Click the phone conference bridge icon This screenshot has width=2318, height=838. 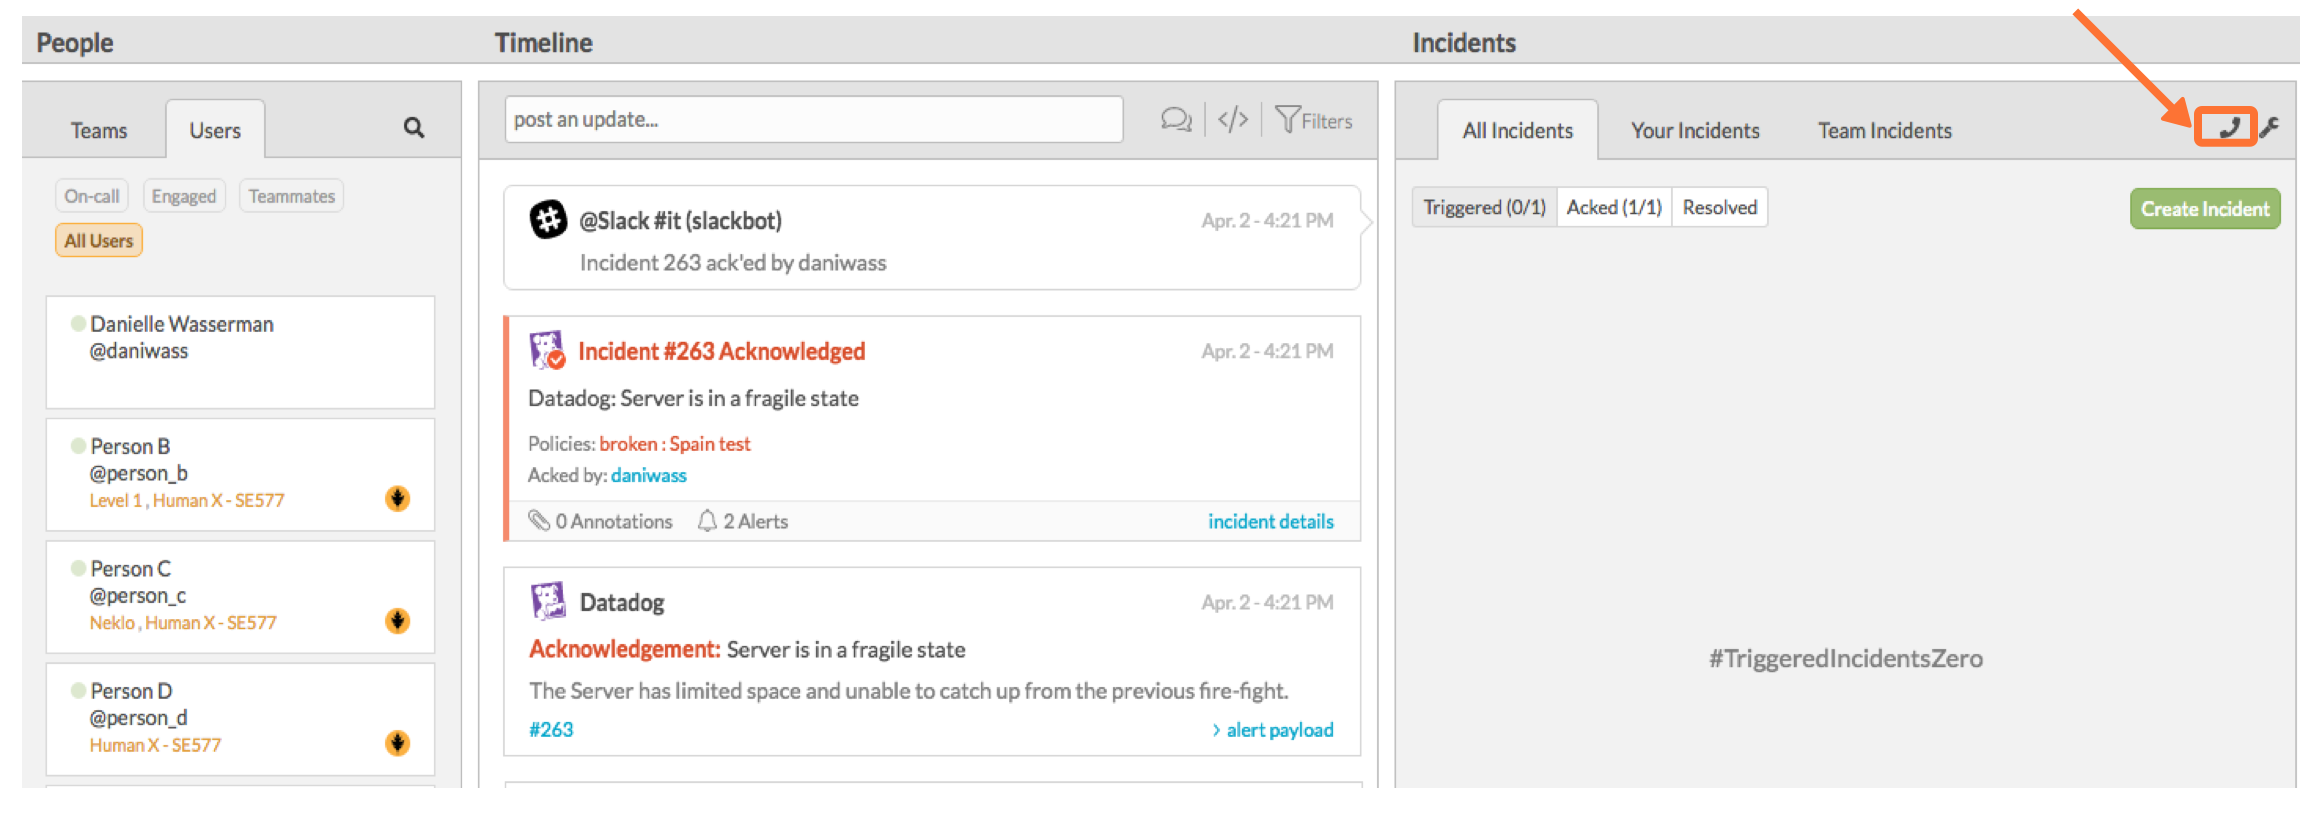click(x=2229, y=128)
